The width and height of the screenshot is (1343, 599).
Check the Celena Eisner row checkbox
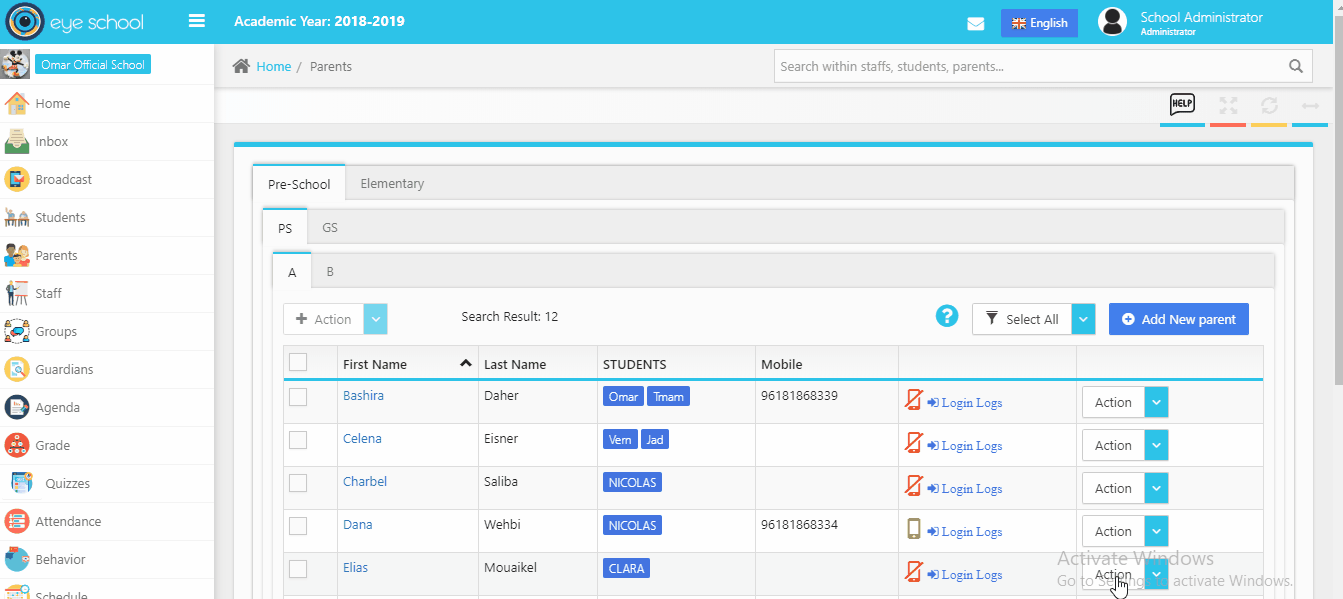pos(298,440)
